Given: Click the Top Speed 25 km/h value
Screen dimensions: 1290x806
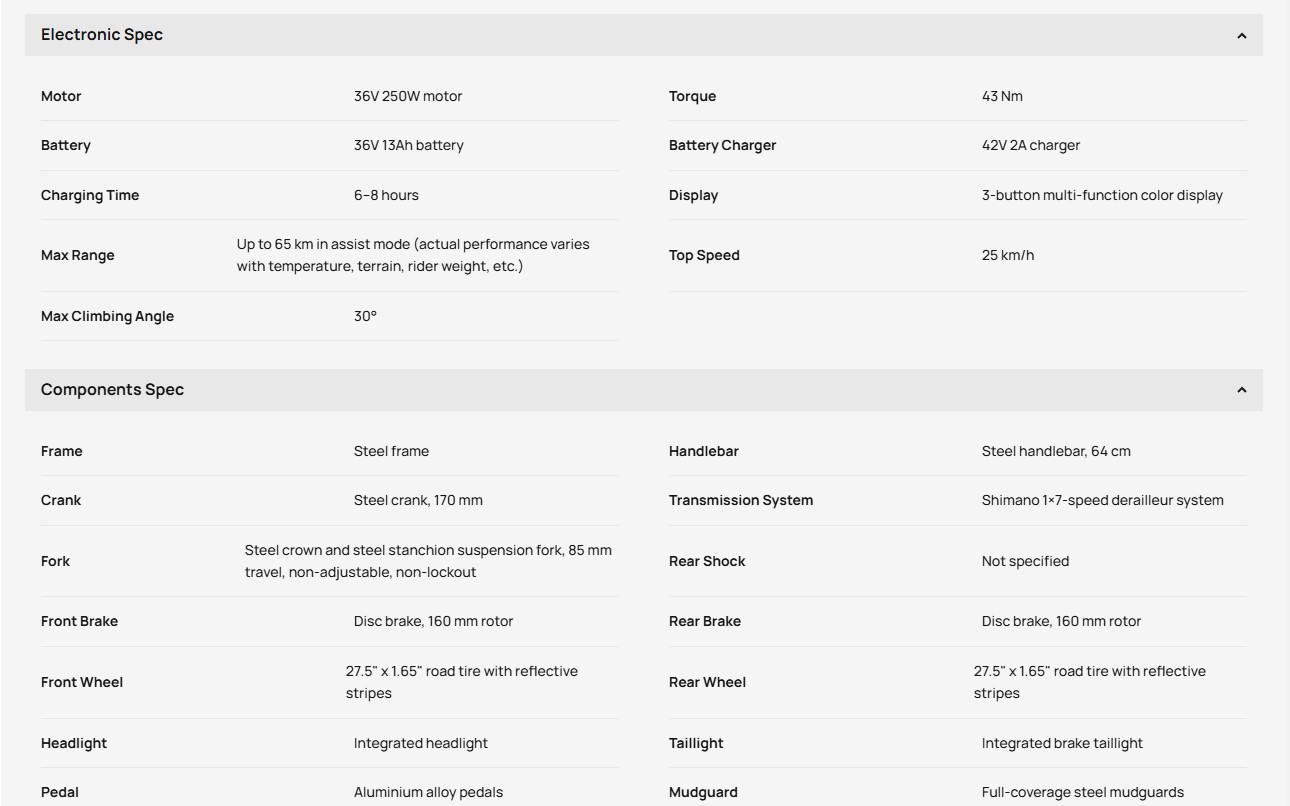Looking at the screenshot, I should click(1008, 256).
